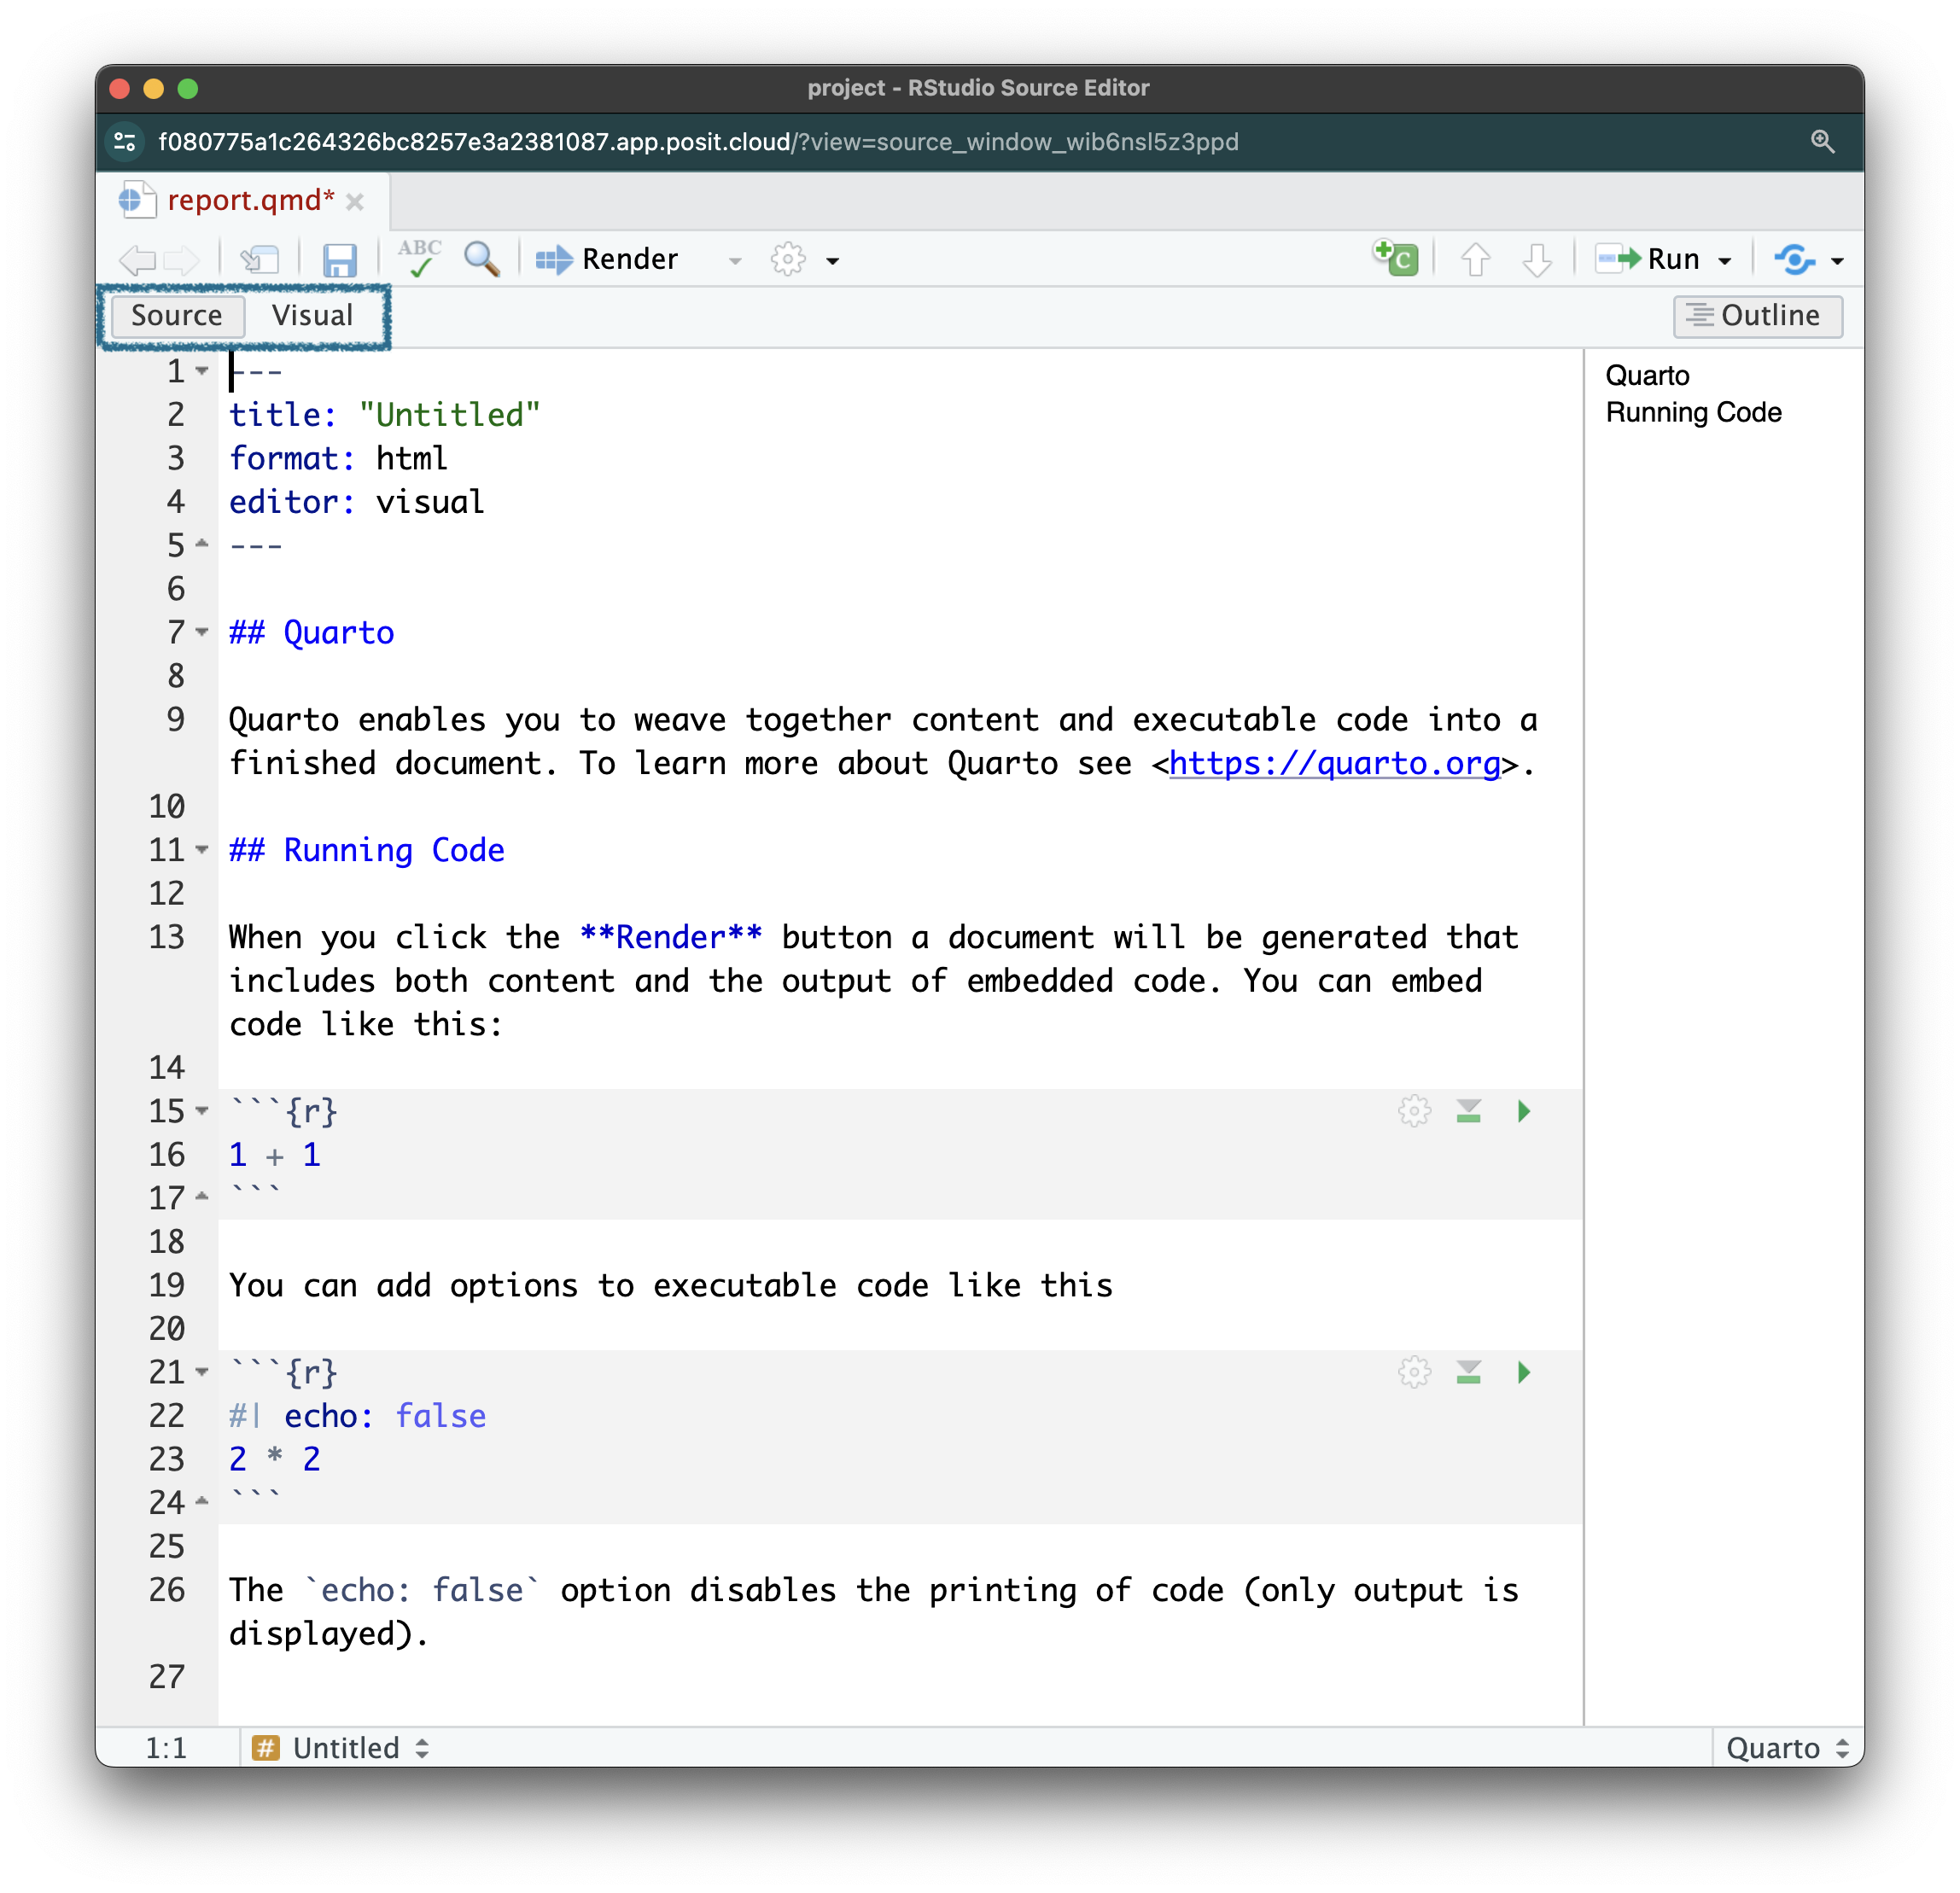
Task: Open chunk options gear for 2 * 2 chunk
Action: (x=1414, y=1372)
